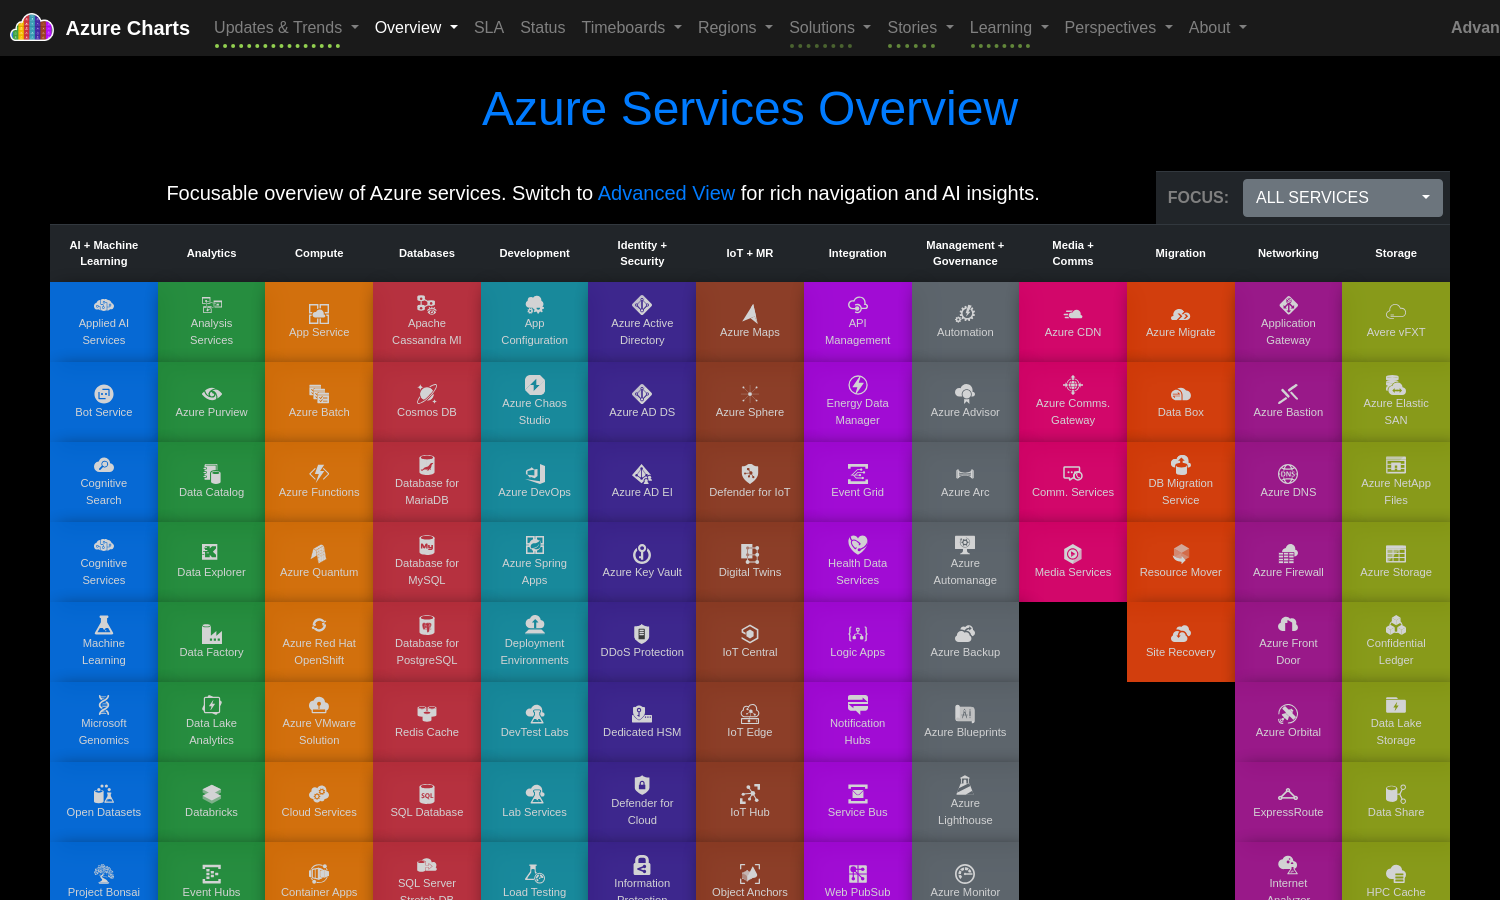This screenshot has width=1500, height=900.
Task: Go to the SLA page
Action: 489,28
